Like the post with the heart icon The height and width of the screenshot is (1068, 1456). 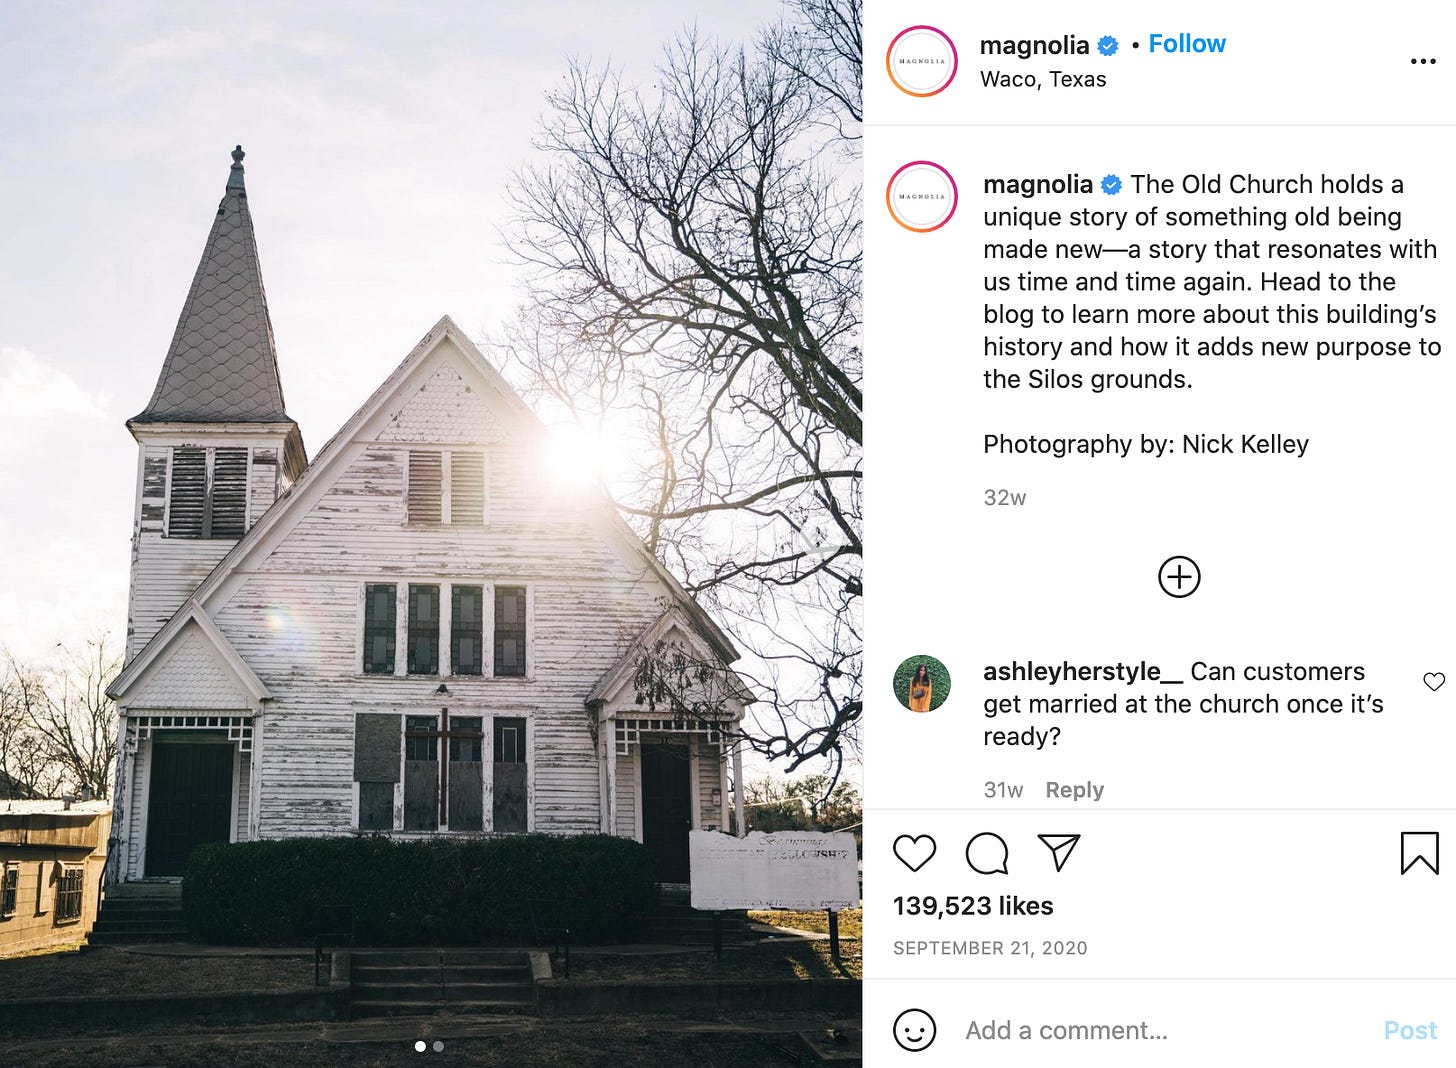914,853
